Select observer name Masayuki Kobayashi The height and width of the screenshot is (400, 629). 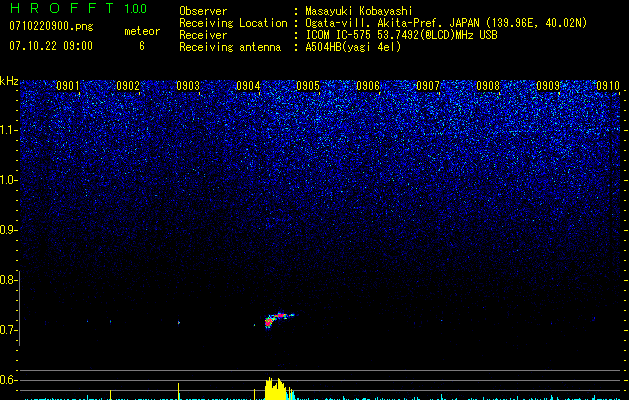[x=359, y=11]
